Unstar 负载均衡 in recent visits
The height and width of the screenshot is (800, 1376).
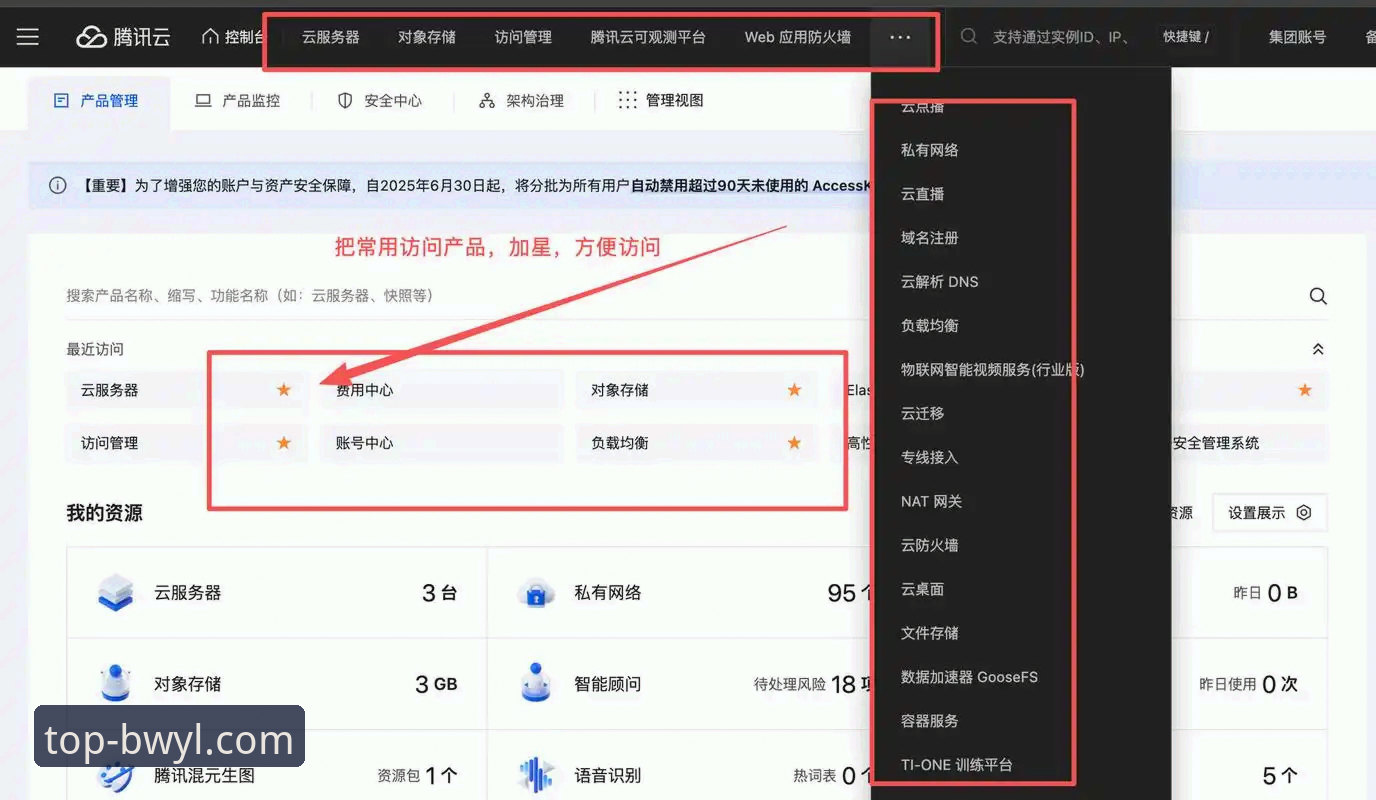click(x=794, y=443)
